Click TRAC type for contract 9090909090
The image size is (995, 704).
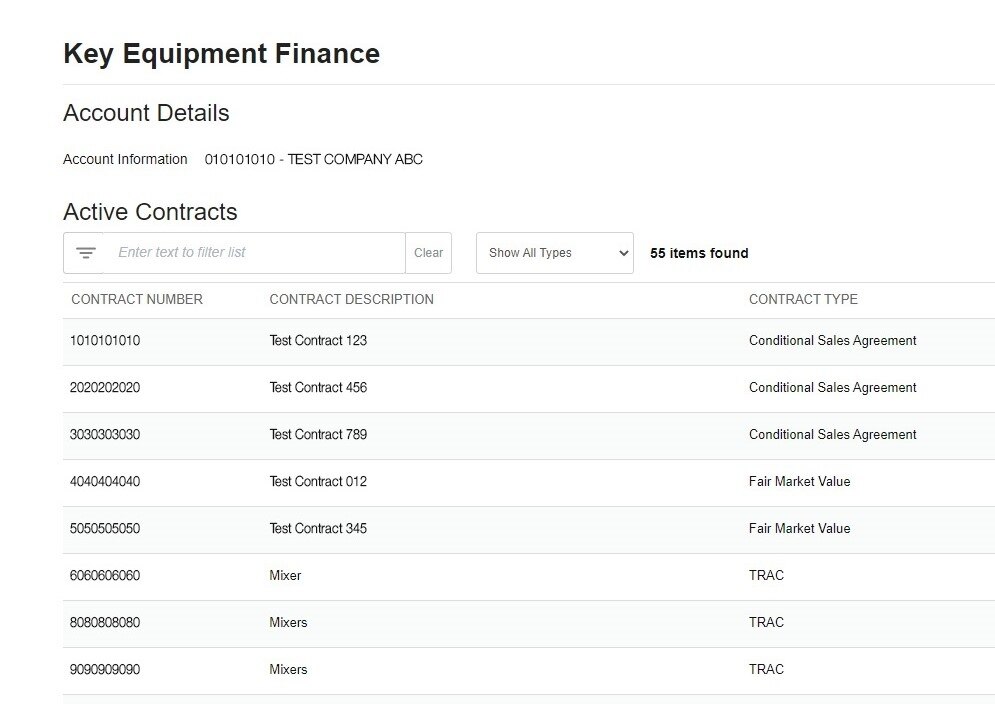point(767,670)
